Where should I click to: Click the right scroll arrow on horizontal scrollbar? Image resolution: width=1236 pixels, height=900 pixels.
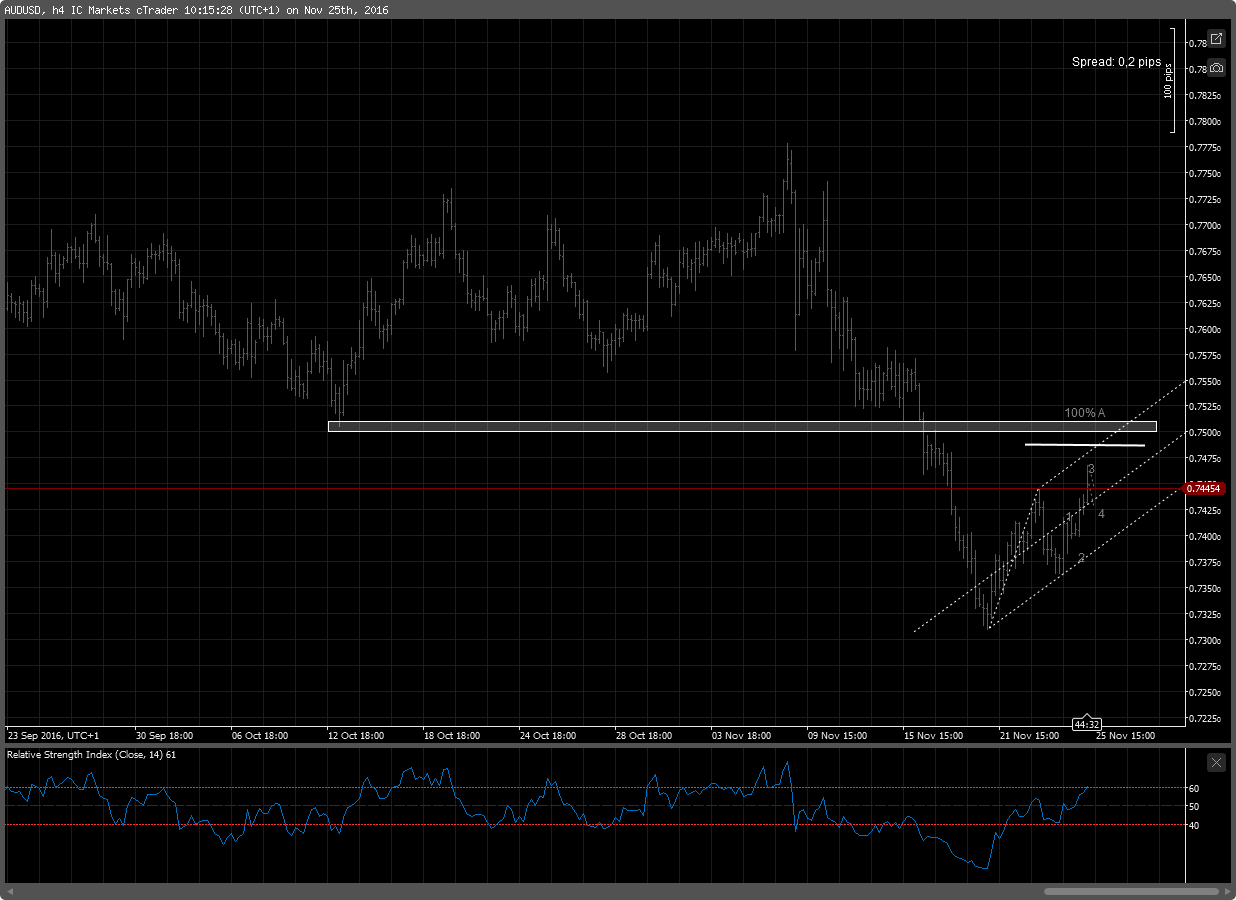(x=1225, y=891)
